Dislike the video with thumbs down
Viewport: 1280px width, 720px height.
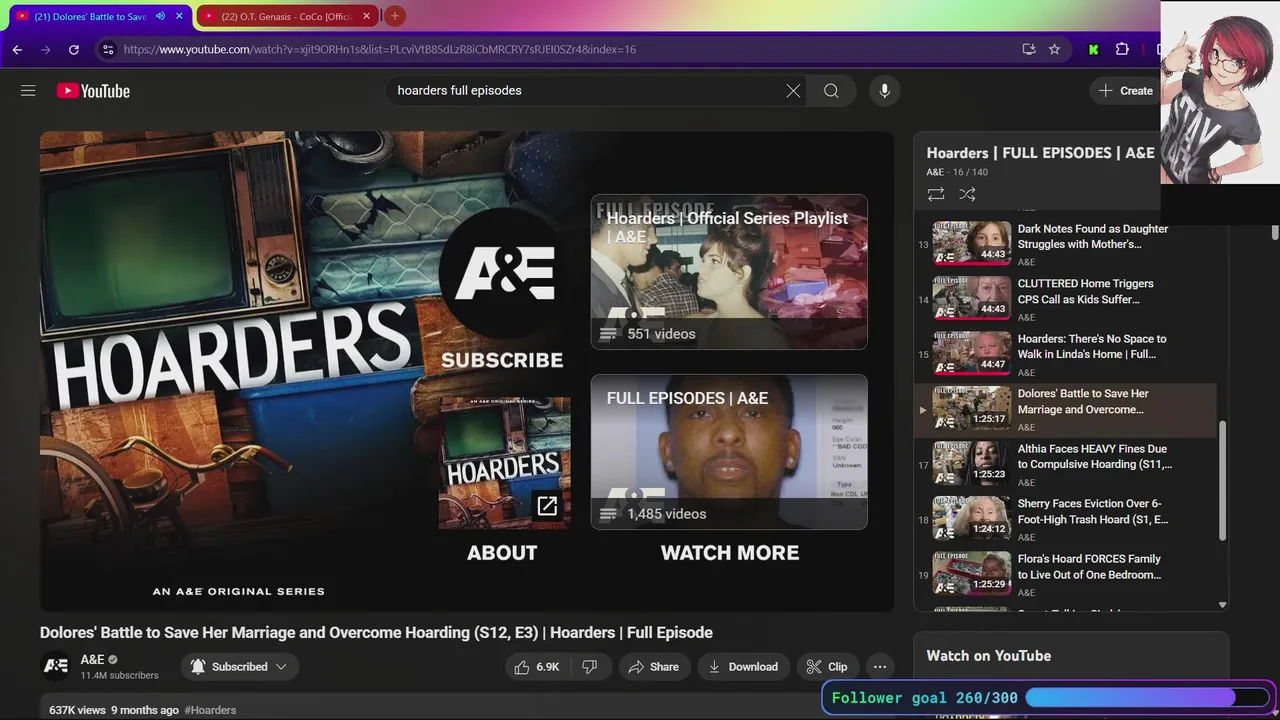click(590, 667)
